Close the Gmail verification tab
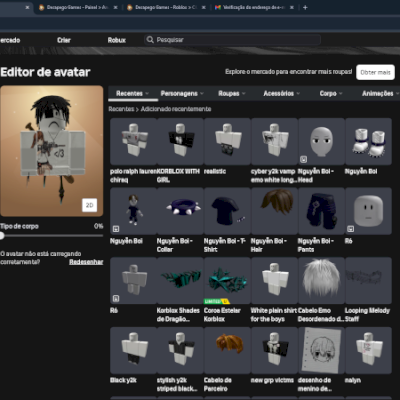 click(x=292, y=7)
